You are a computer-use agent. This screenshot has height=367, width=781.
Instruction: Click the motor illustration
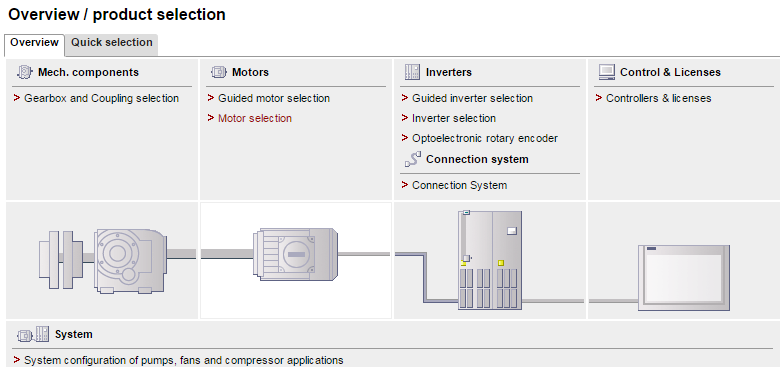pyautogui.click(x=296, y=254)
